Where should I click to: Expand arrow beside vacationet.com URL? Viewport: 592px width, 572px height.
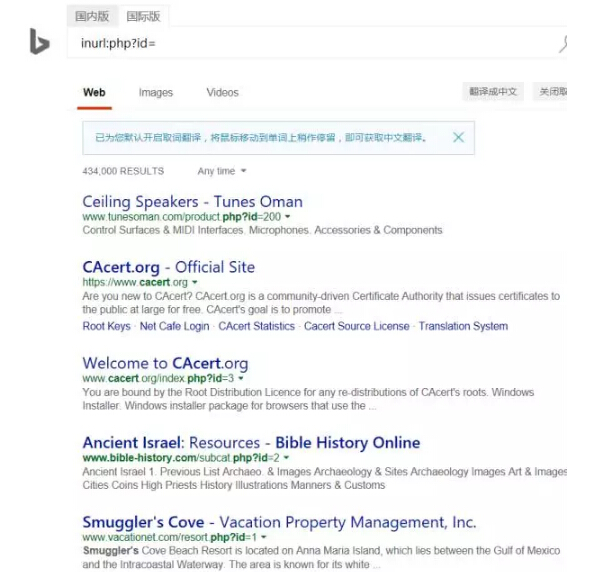pos(264,537)
